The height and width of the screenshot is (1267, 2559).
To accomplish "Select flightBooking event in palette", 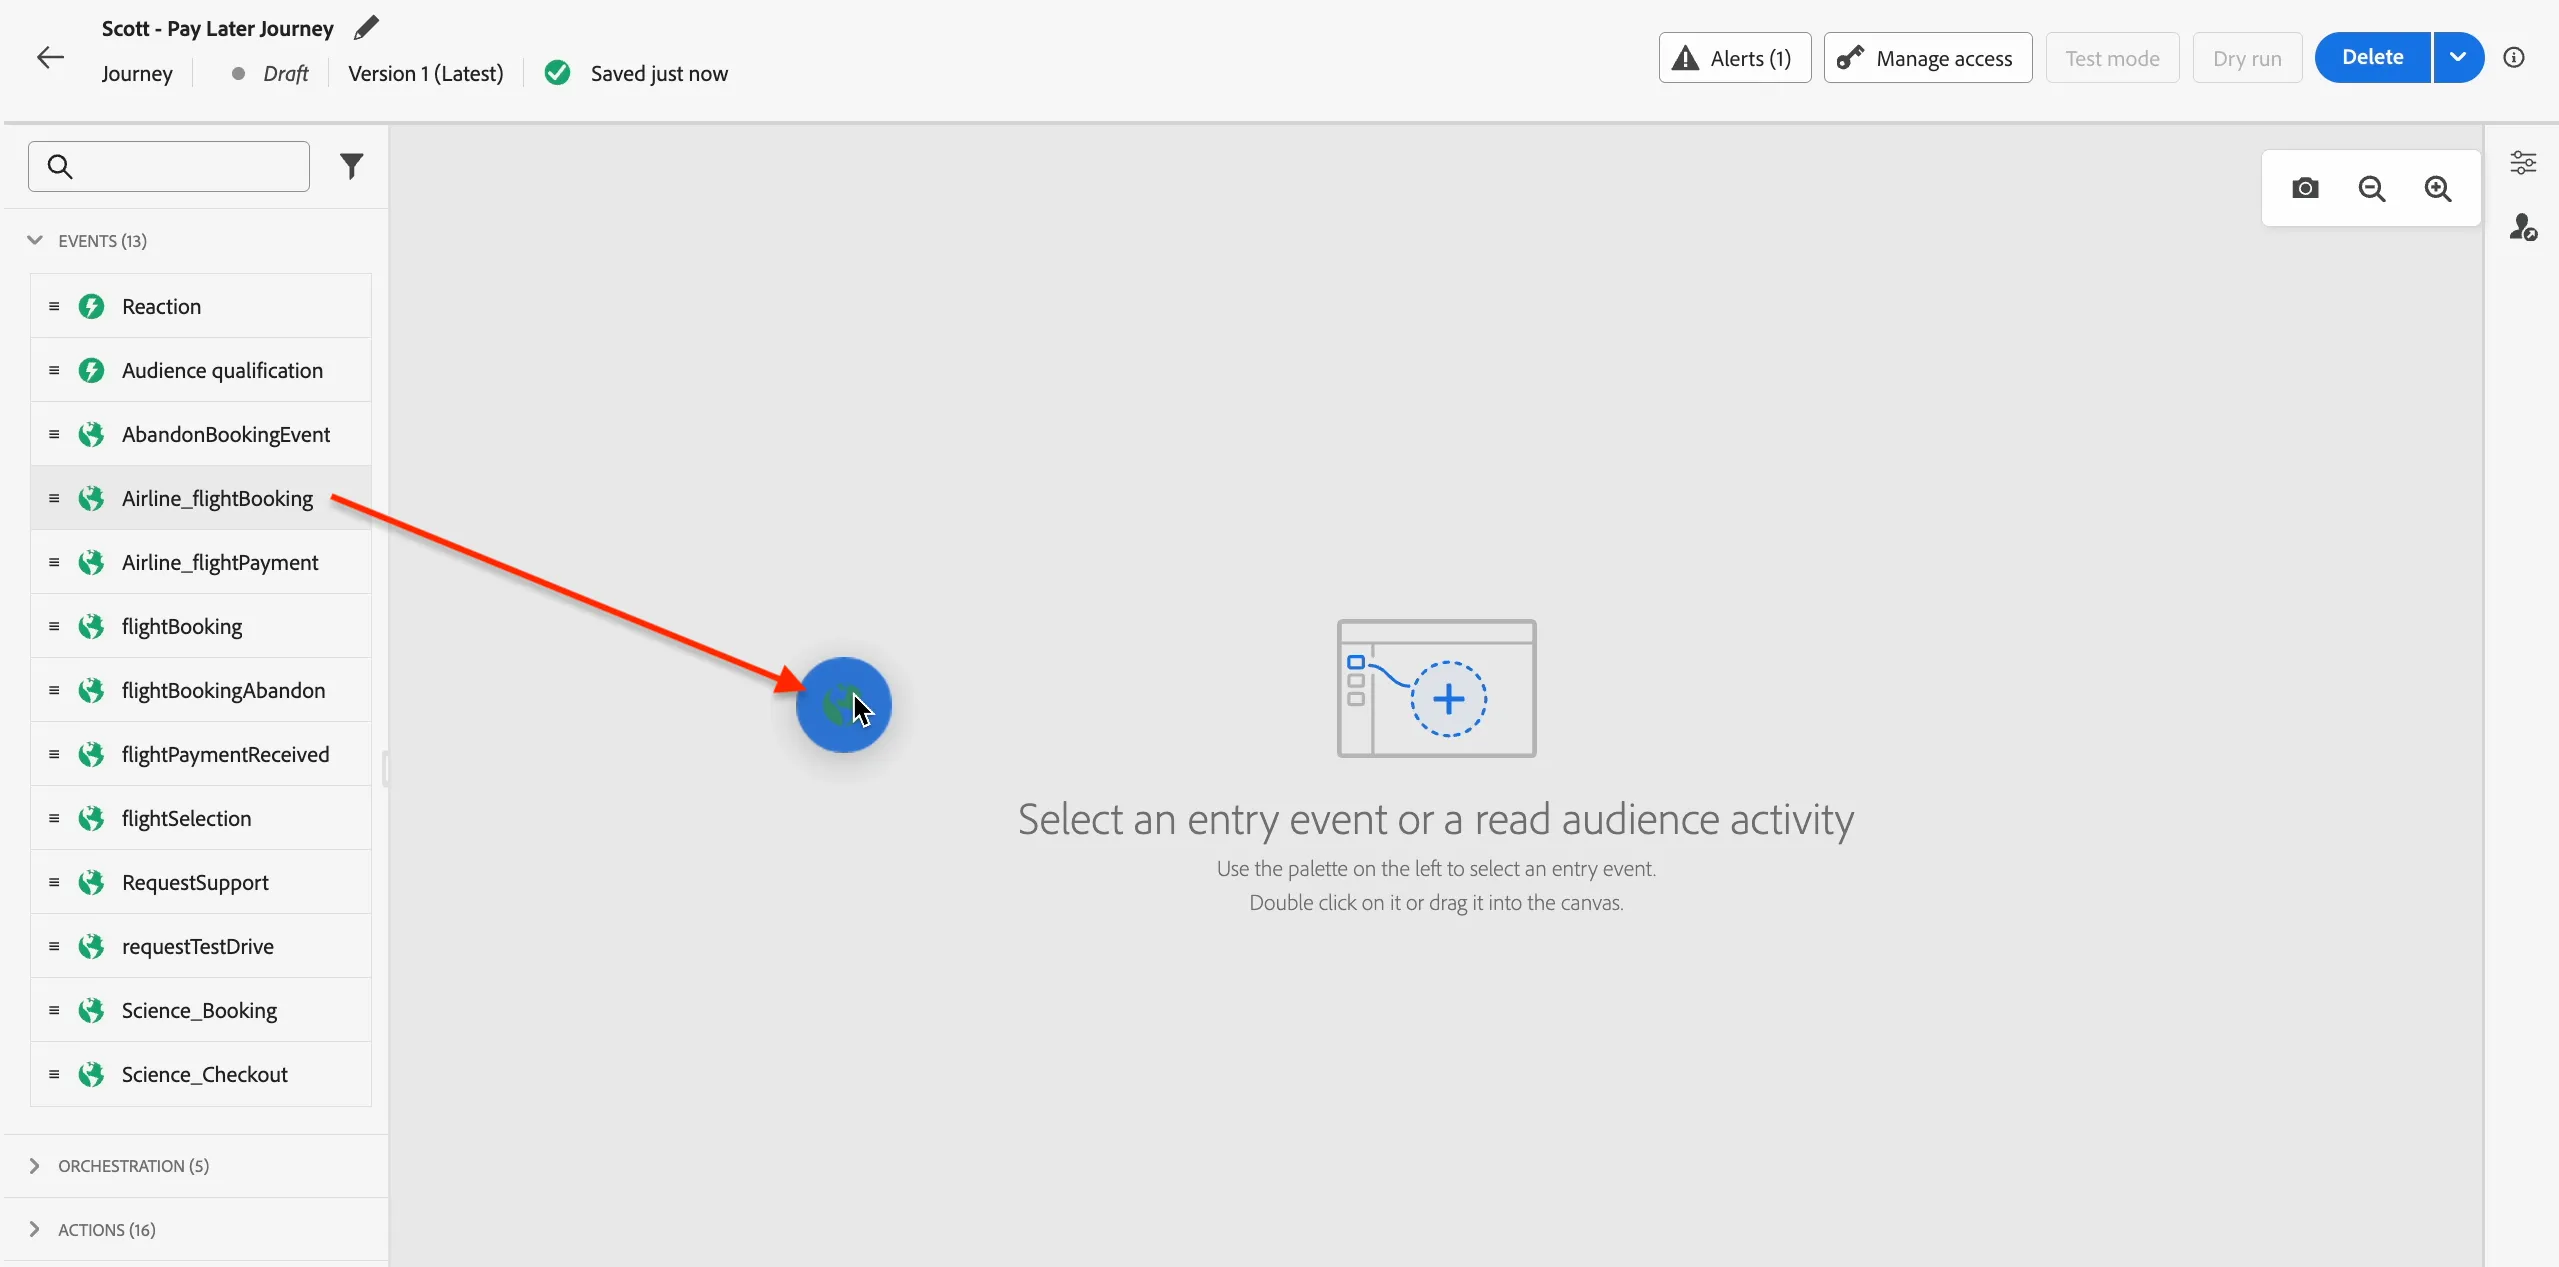I will coord(201,626).
